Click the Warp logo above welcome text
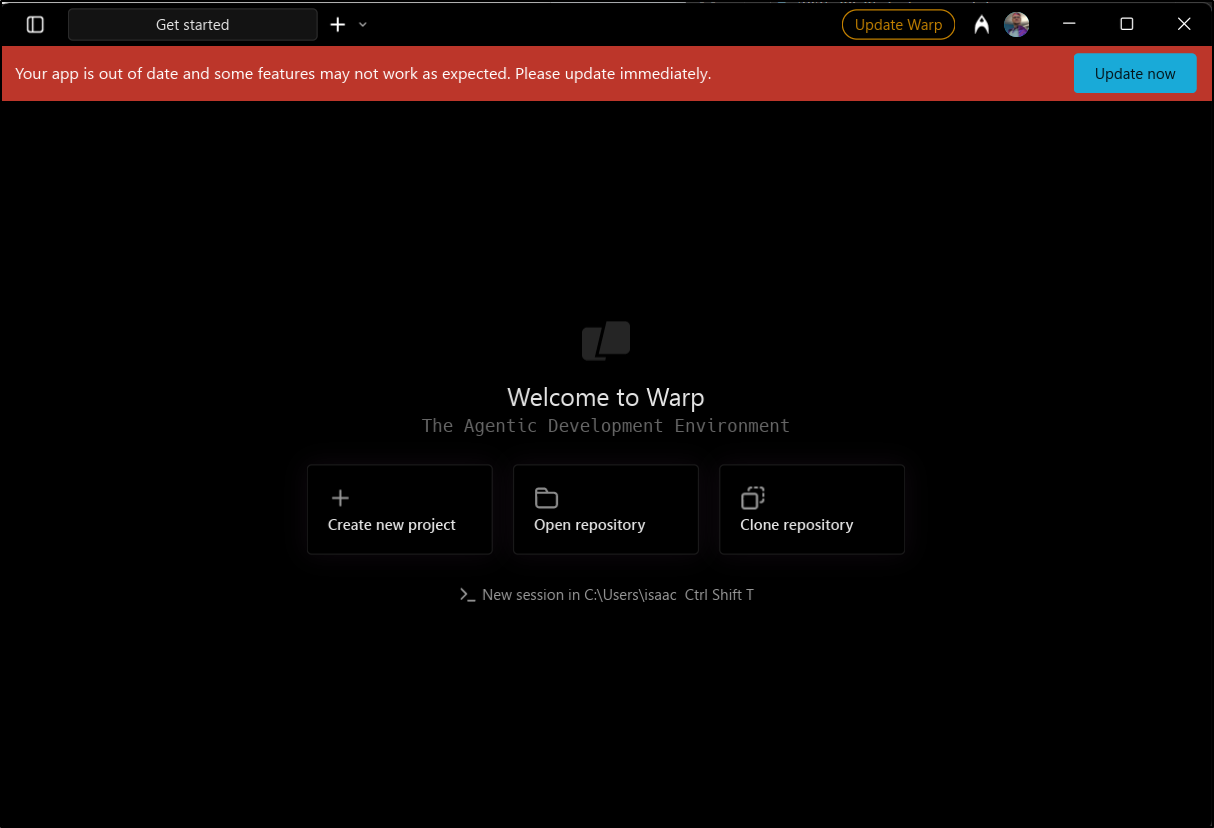The height and width of the screenshot is (828, 1214). coord(606,341)
